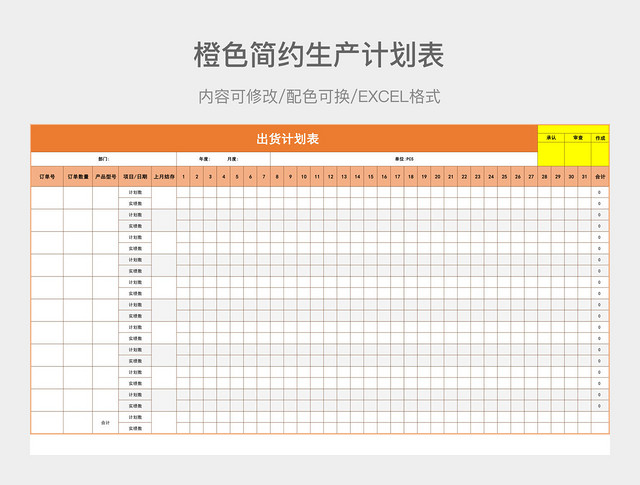This screenshot has width=640, height=485.
Task: Click the day 12 column header
Action: point(331,177)
